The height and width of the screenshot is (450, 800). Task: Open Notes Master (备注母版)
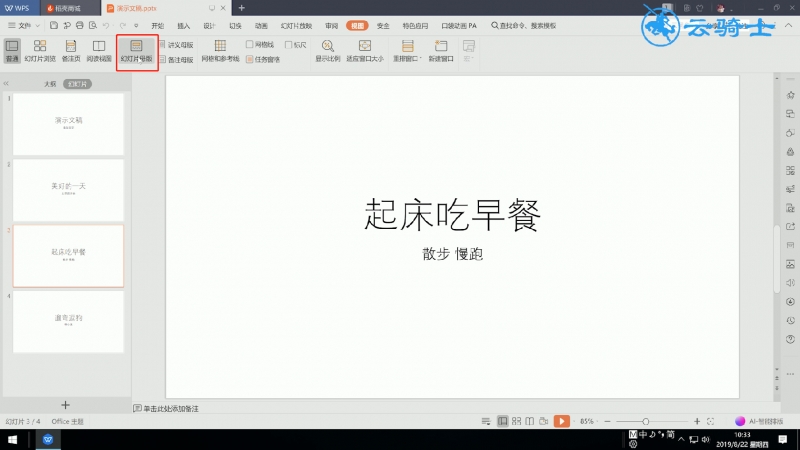point(177,60)
